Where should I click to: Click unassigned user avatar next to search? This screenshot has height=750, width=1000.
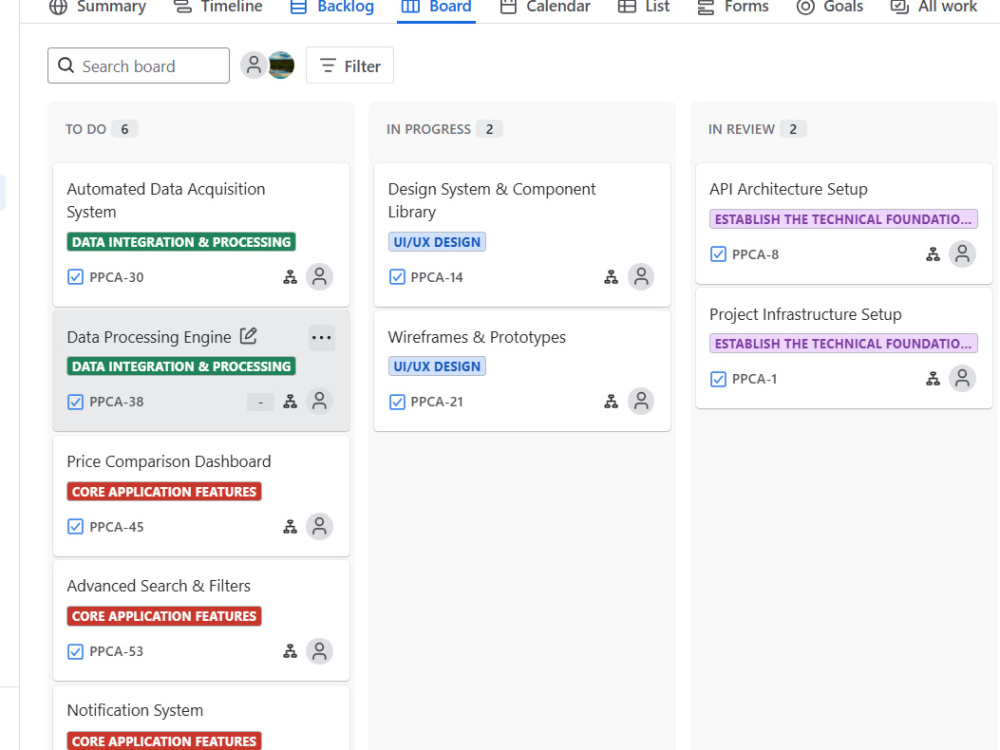tap(253, 65)
